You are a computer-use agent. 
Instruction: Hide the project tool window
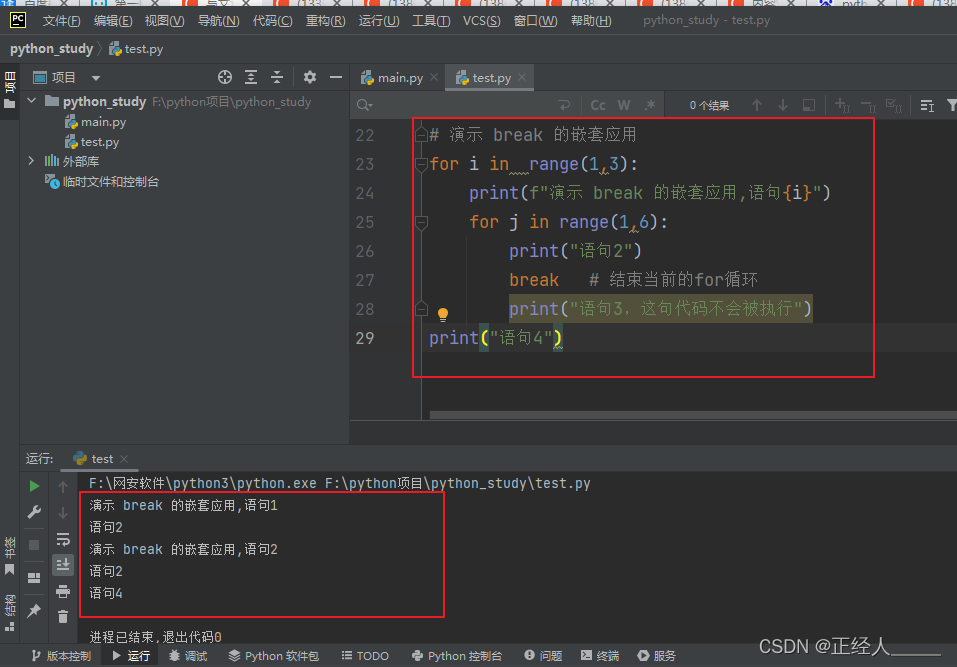[x=336, y=77]
